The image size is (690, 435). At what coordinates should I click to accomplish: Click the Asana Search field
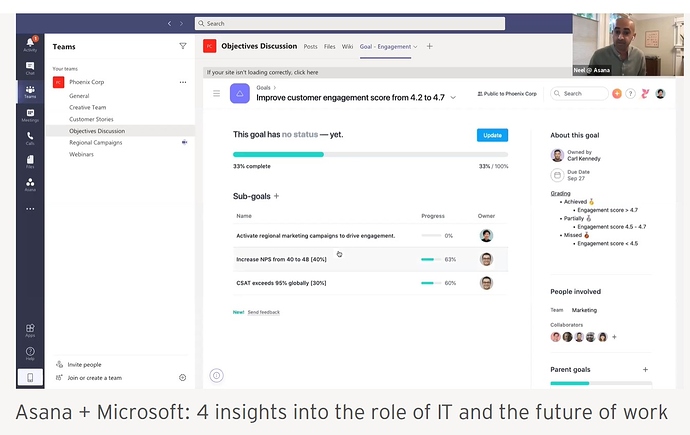coord(579,94)
